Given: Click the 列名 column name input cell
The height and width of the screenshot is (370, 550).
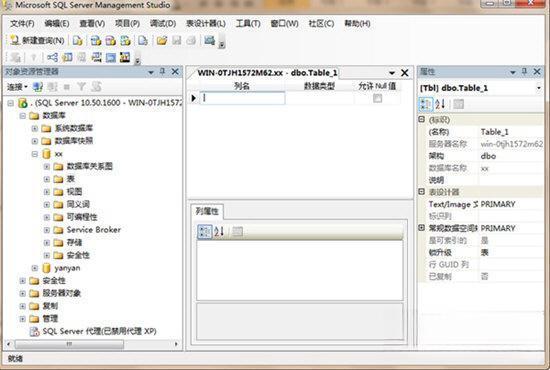Looking at the screenshot, I should 242,98.
